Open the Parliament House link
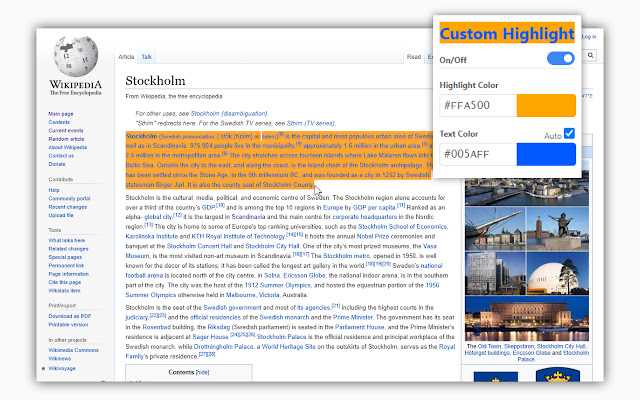The image size is (640, 400). [x=360, y=327]
